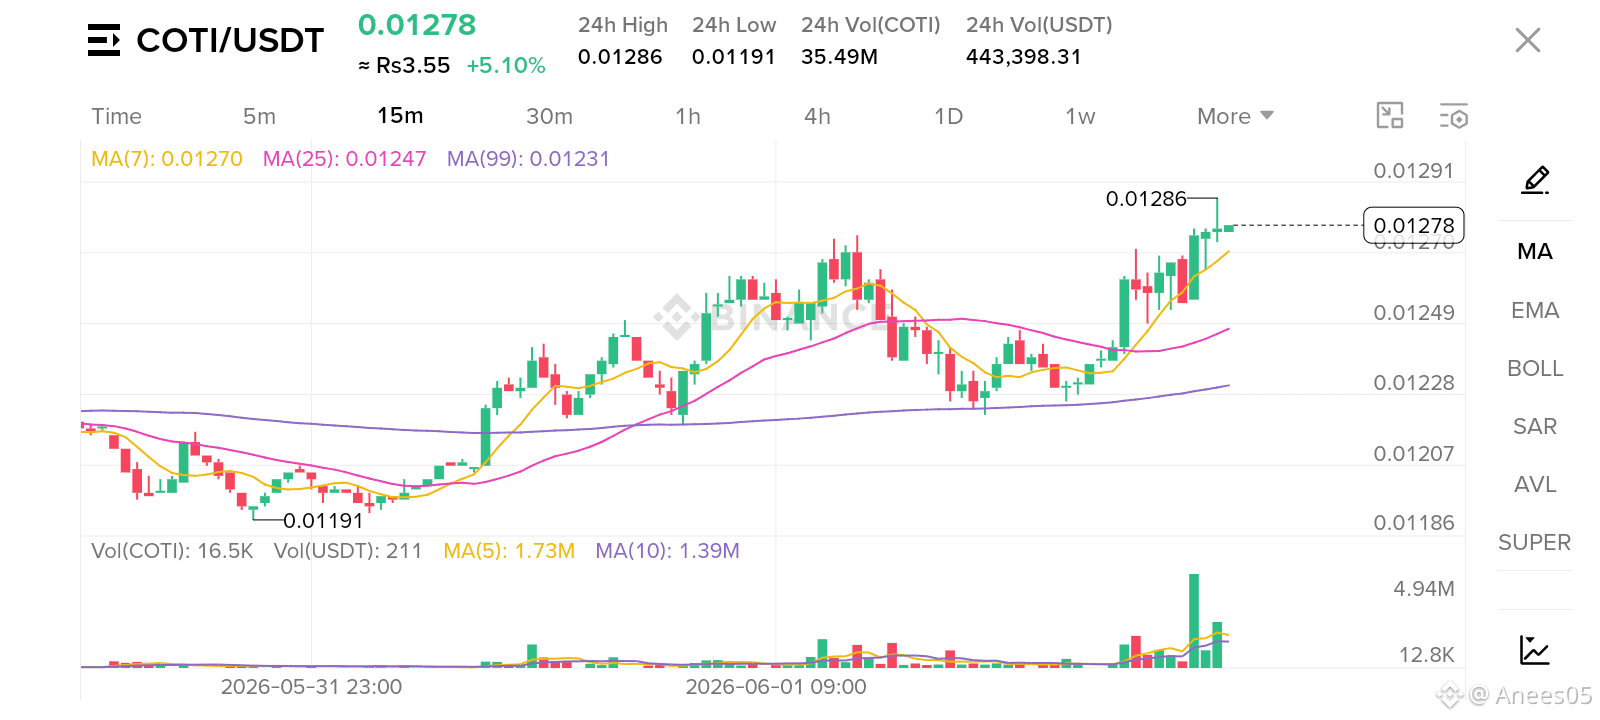Select the 30m timeframe
Image resolution: width=1600 pixels, height=720 pixels.
(549, 116)
